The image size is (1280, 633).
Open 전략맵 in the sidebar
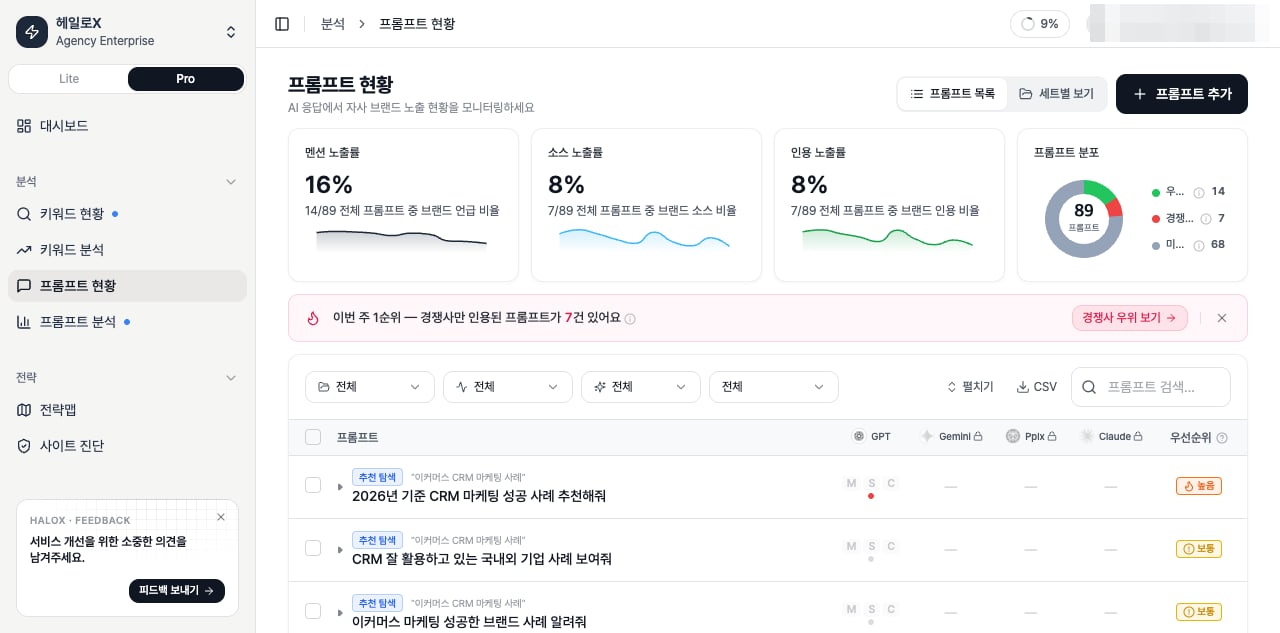pyautogui.click(x=127, y=410)
